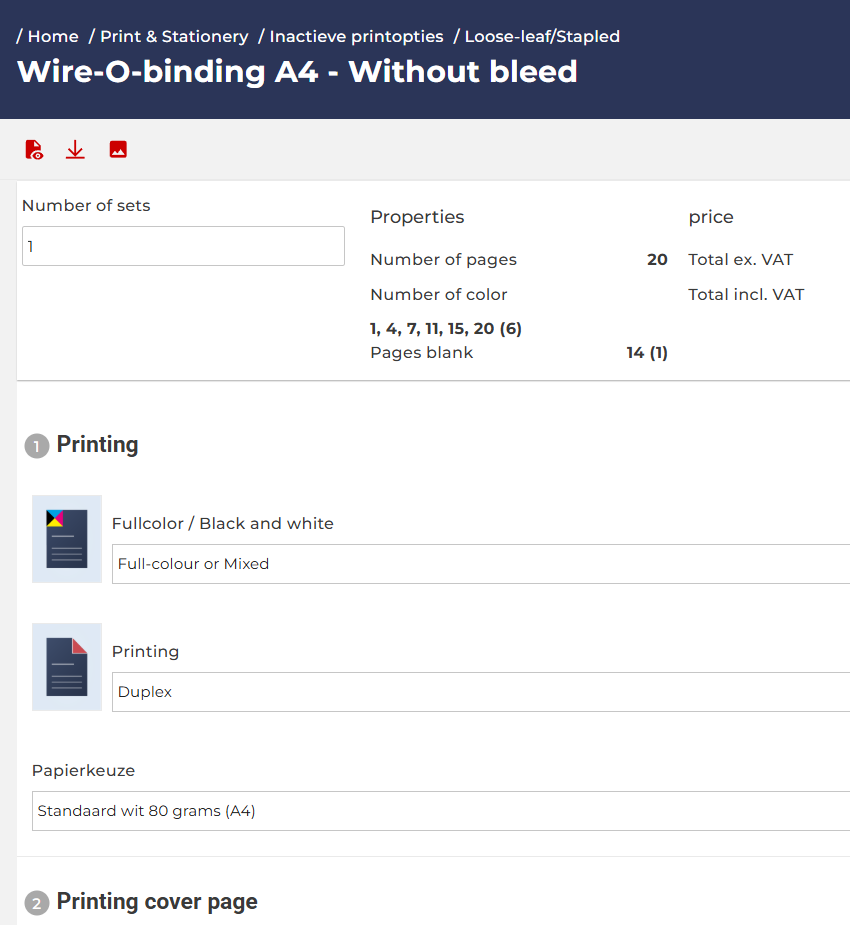Go to Home in the breadcrumb
The image size is (850, 925).
click(53, 36)
